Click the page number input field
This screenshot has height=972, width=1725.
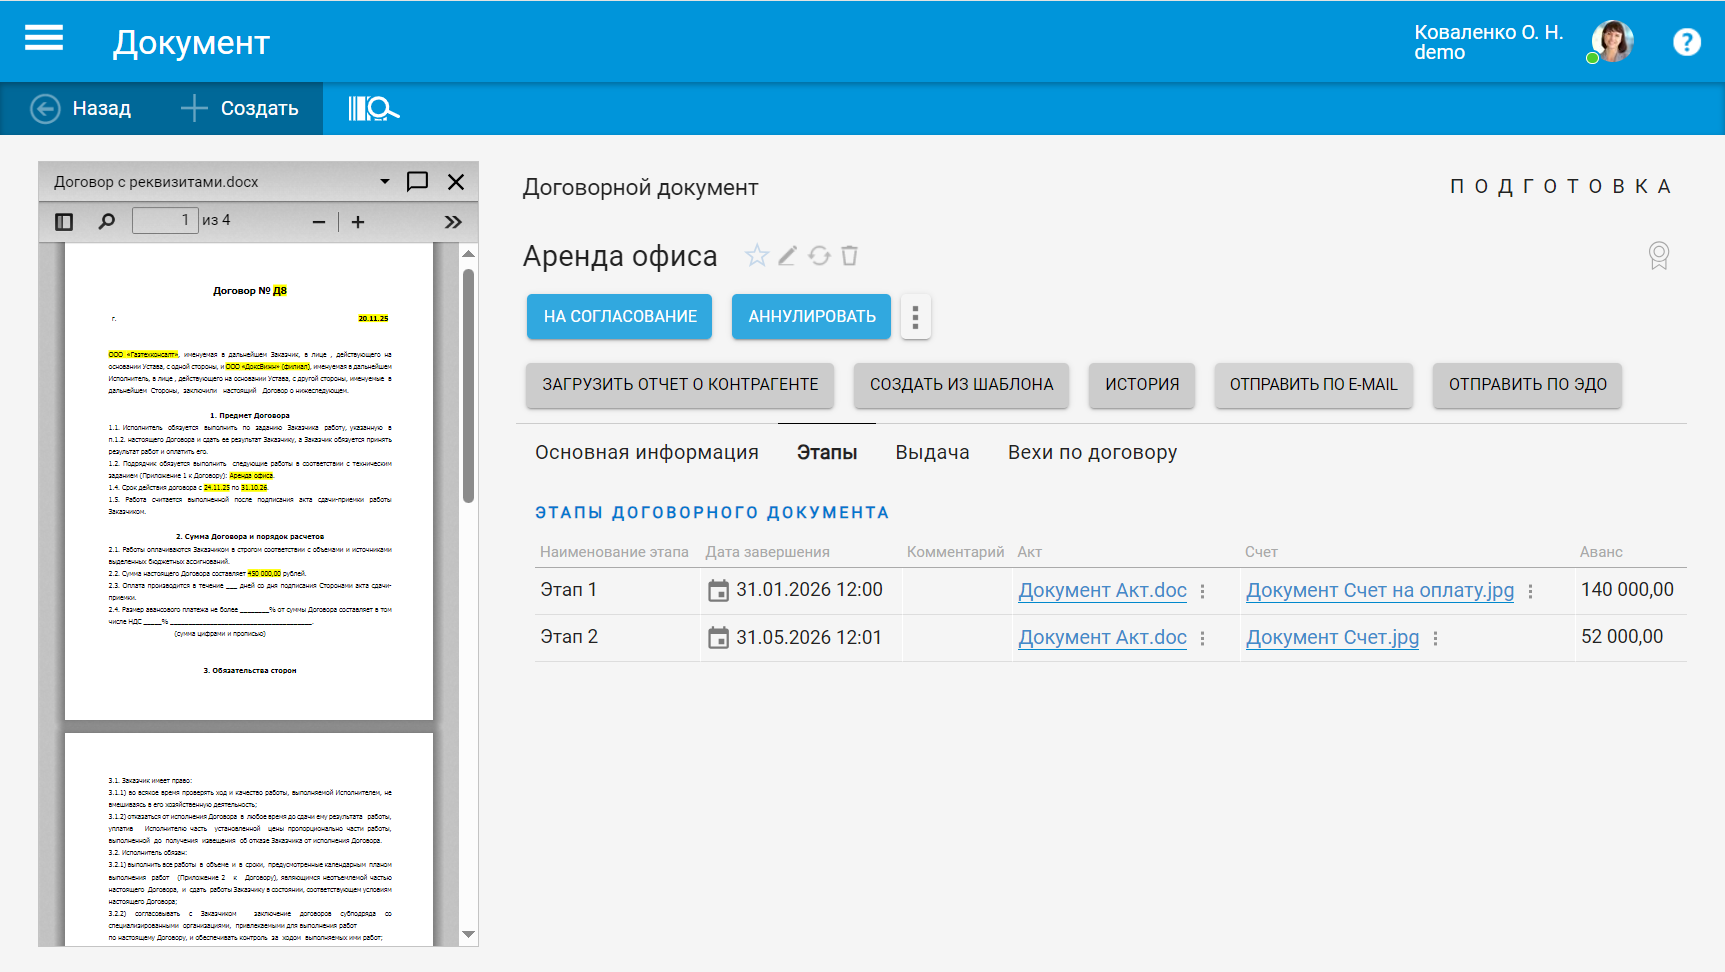(165, 221)
